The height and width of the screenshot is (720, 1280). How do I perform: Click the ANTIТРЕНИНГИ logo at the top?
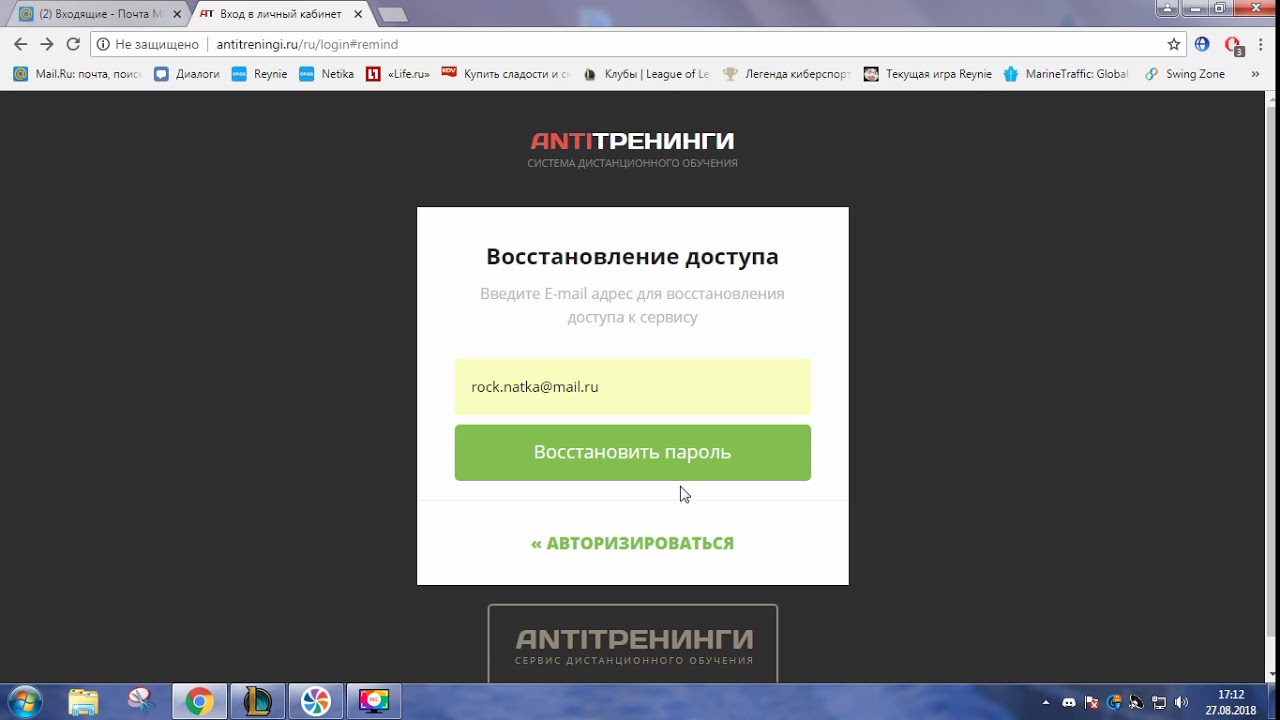tap(632, 148)
